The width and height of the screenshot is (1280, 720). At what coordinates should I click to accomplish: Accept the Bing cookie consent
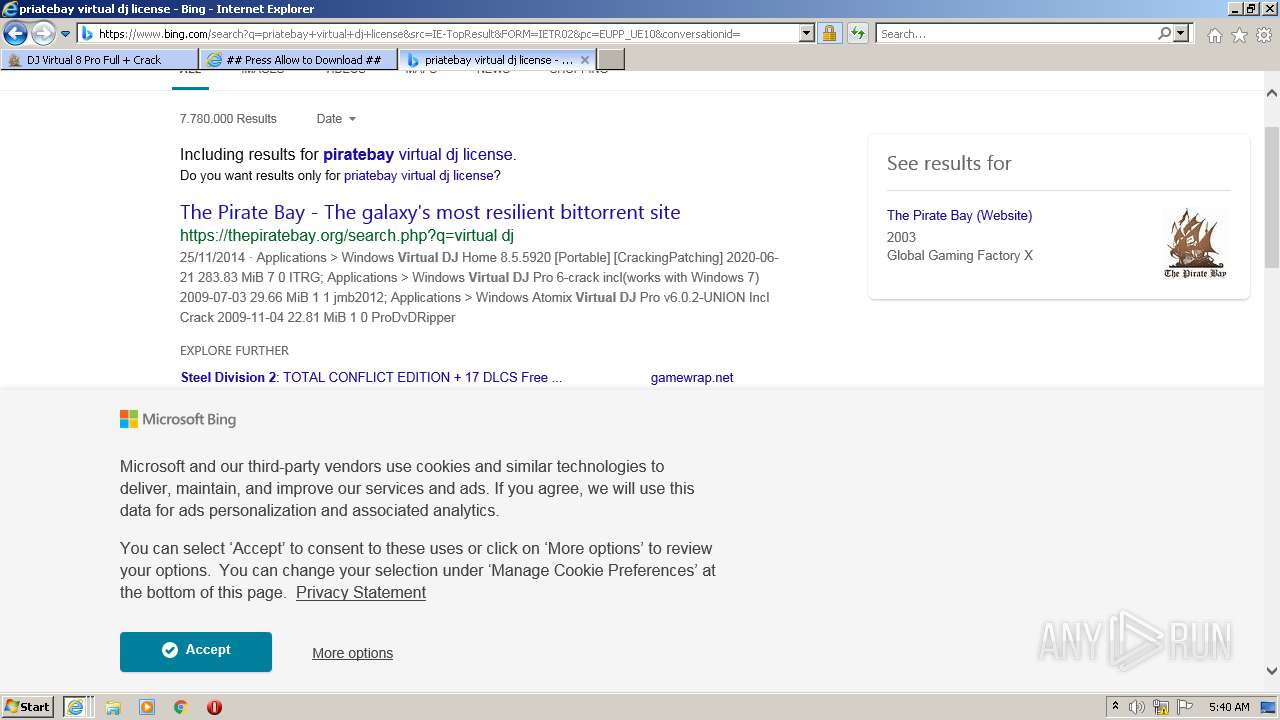tap(196, 651)
